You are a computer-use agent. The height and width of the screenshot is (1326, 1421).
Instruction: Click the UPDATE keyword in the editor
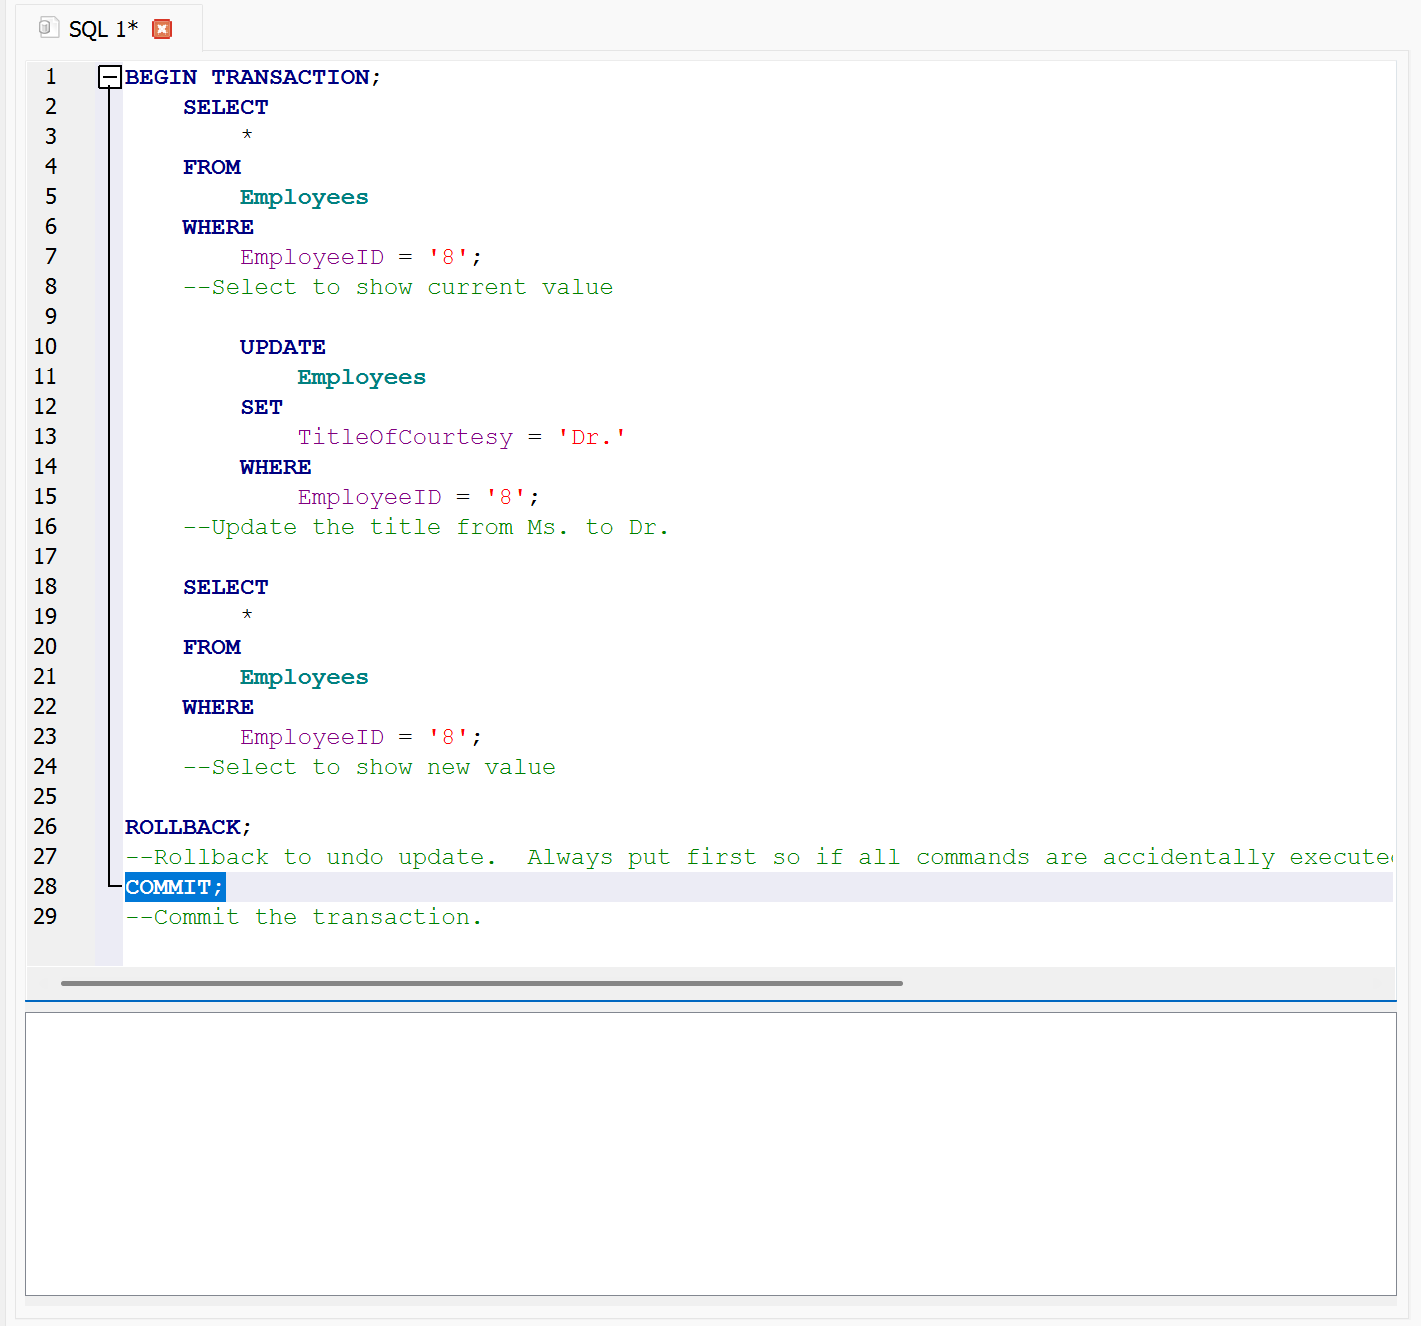pos(282,347)
